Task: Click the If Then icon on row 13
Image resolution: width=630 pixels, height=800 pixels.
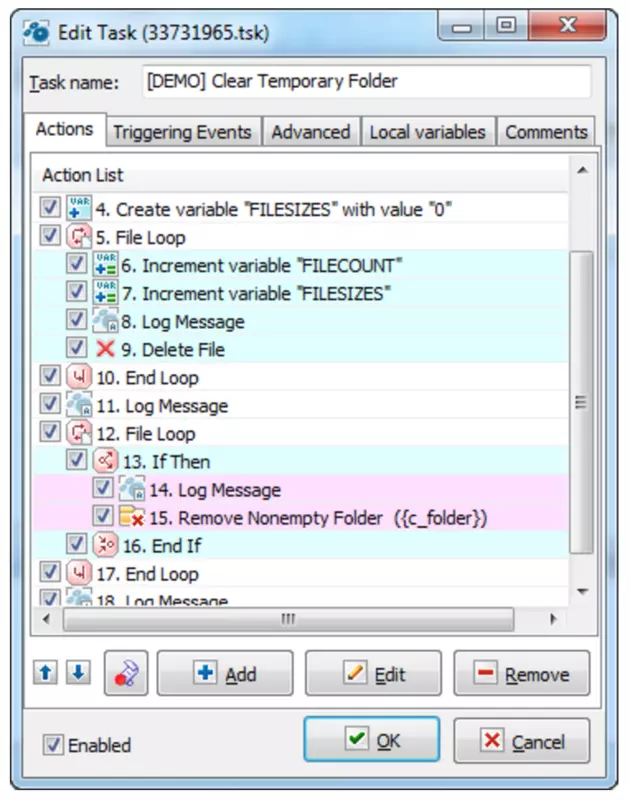Action: point(106,461)
